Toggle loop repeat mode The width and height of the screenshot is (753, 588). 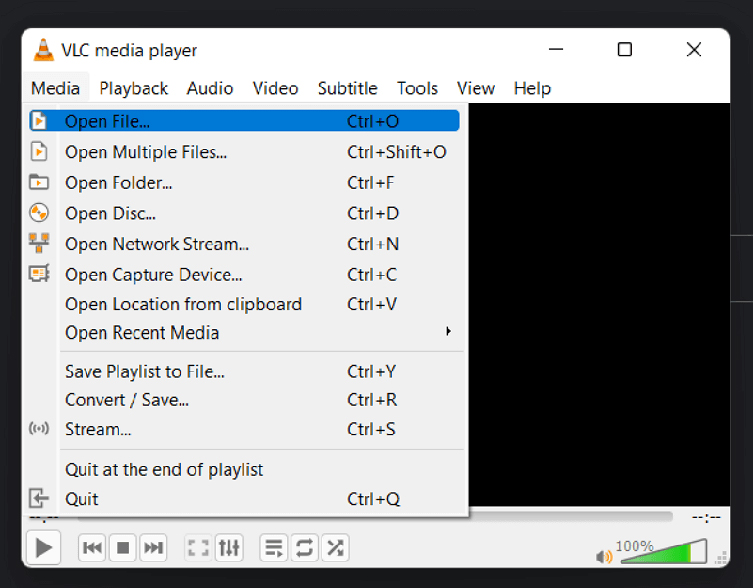304,548
